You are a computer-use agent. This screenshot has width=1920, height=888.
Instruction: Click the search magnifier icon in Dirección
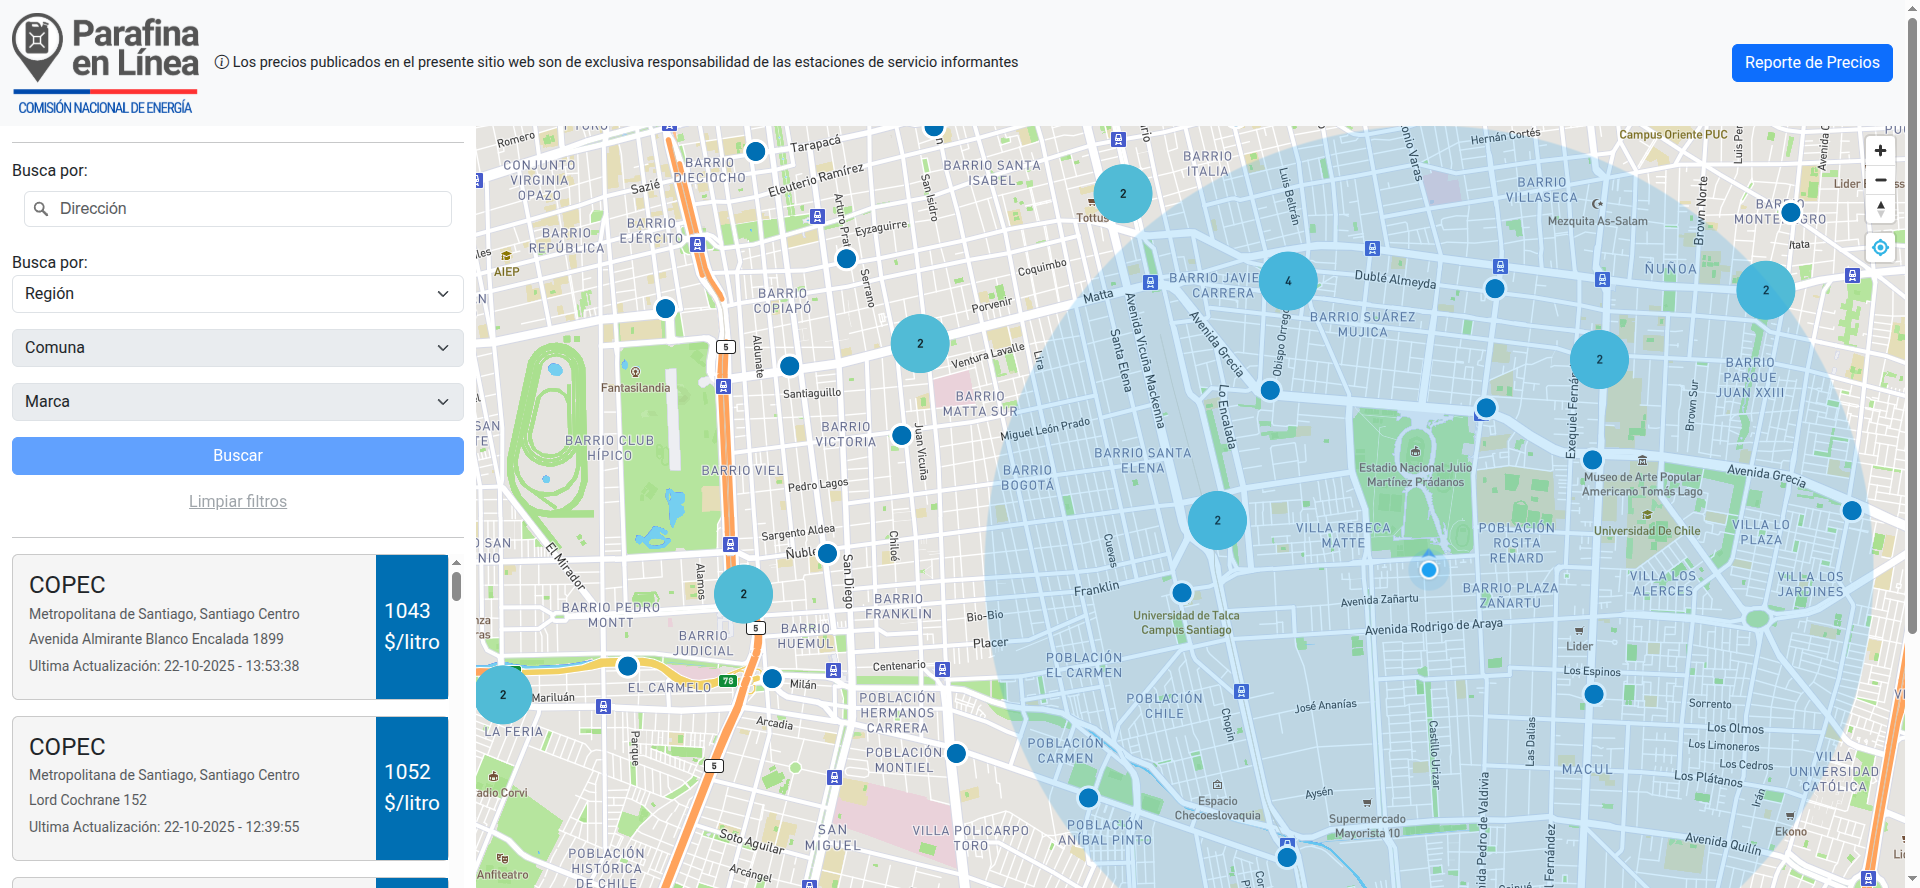click(41, 209)
